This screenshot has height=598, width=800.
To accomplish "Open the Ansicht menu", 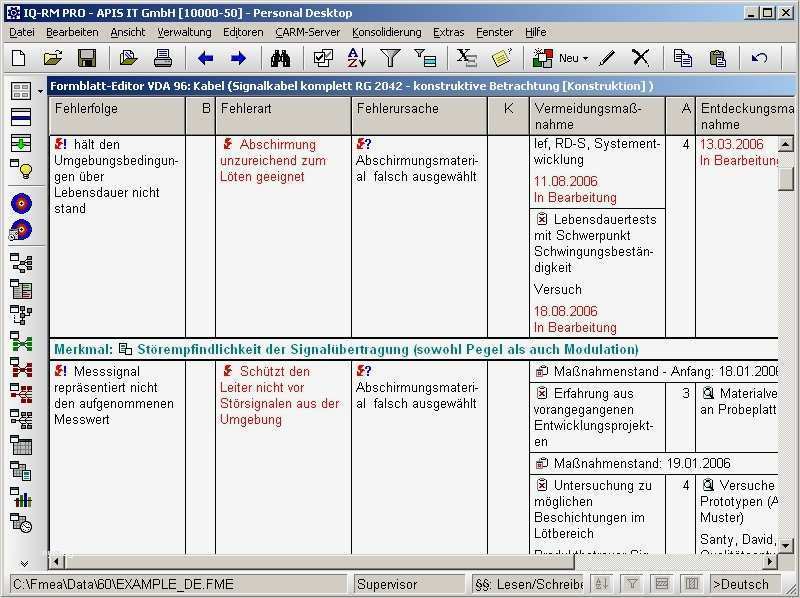I will click(128, 32).
